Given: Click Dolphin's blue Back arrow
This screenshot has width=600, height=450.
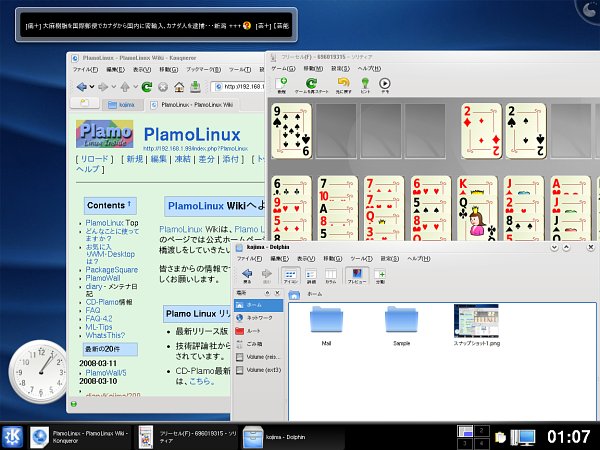Looking at the screenshot, I should coord(247,276).
